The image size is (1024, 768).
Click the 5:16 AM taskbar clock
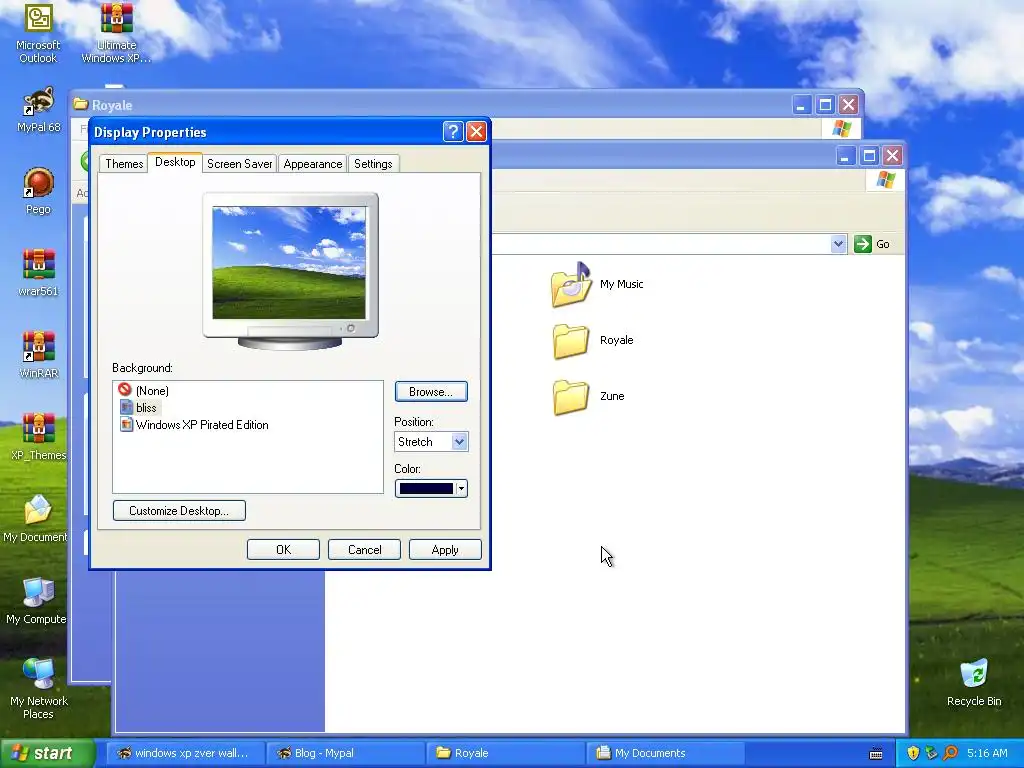pyautogui.click(x=987, y=753)
